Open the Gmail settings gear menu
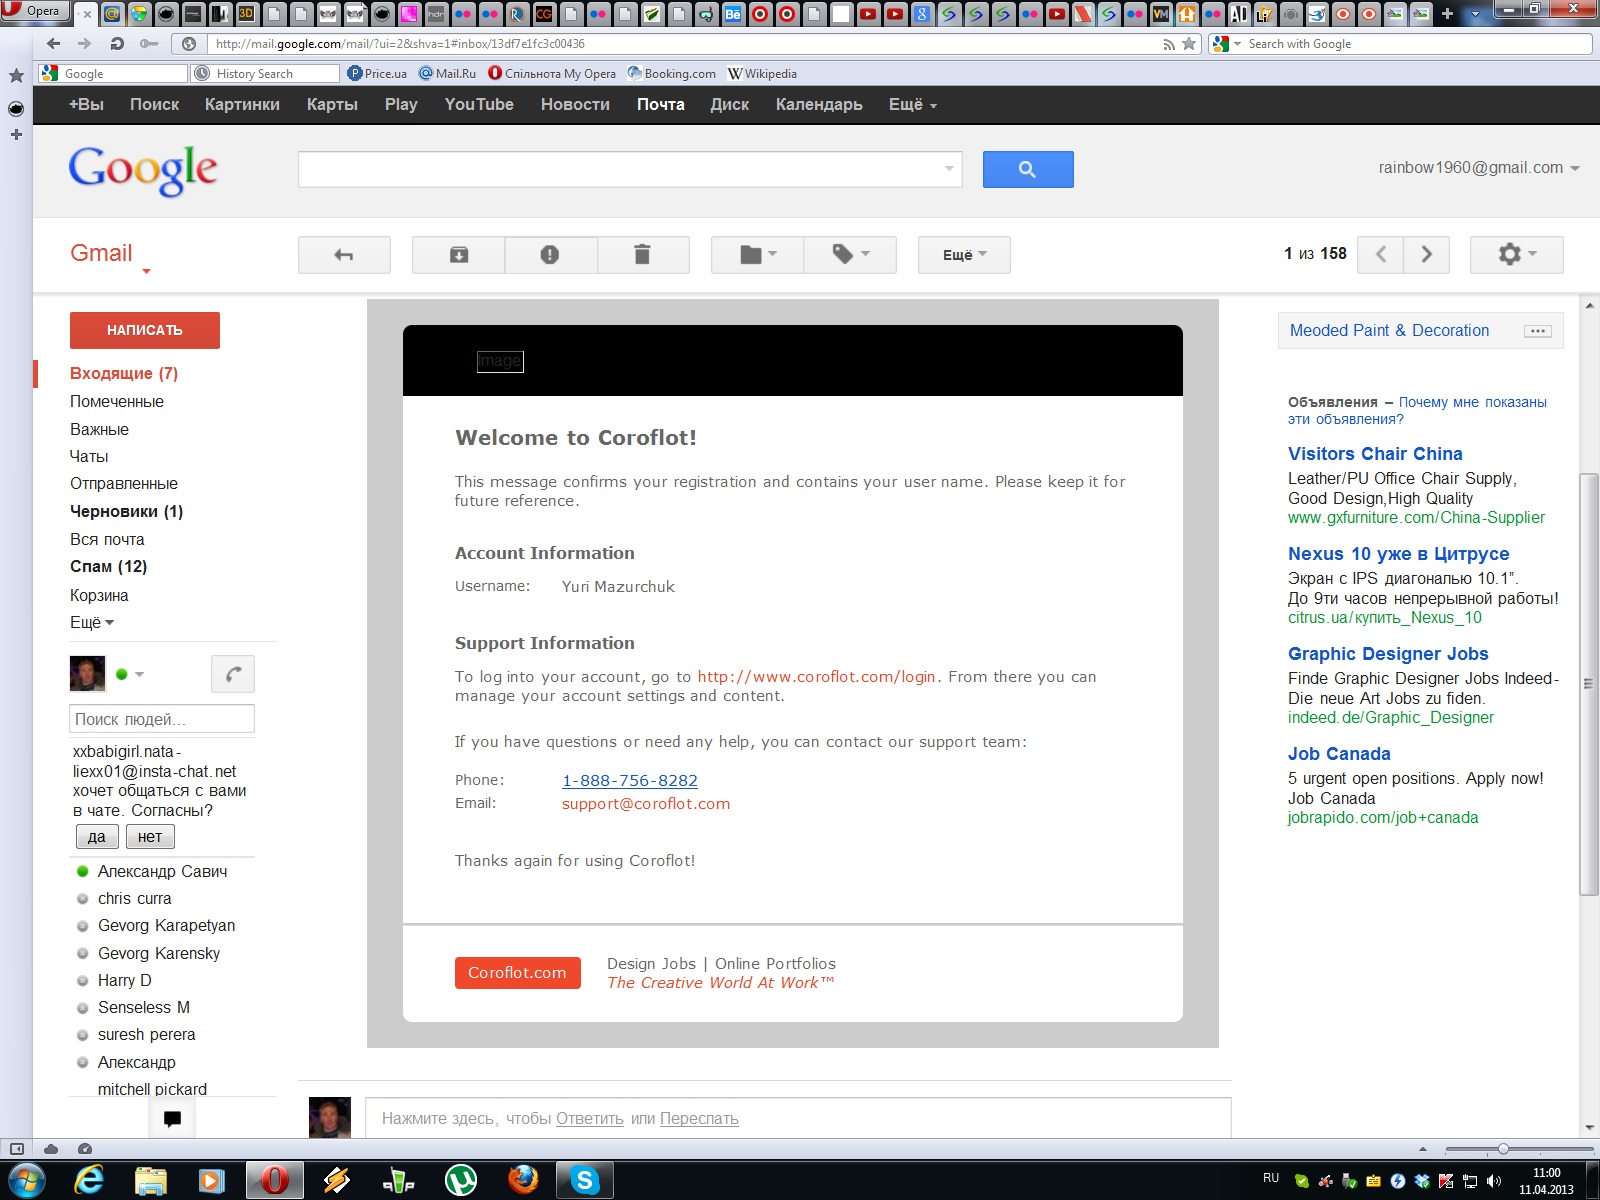This screenshot has width=1600, height=1200. tap(1516, 254)
